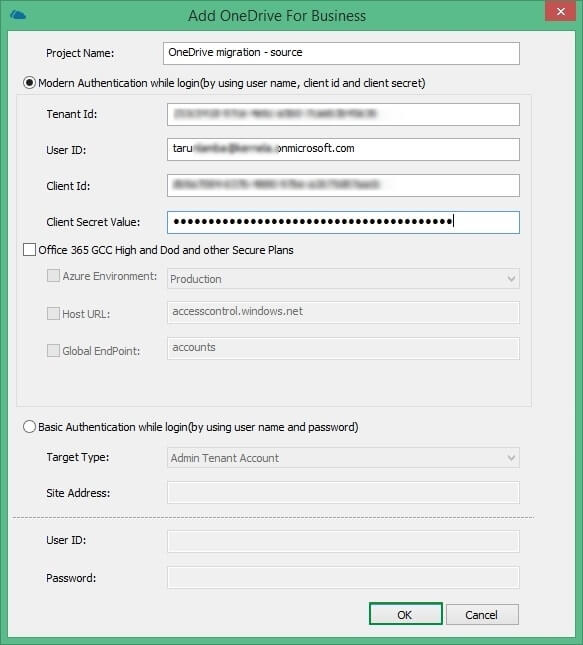Click the Password input field
Viewport: 583px width, 645px height.
343,577
